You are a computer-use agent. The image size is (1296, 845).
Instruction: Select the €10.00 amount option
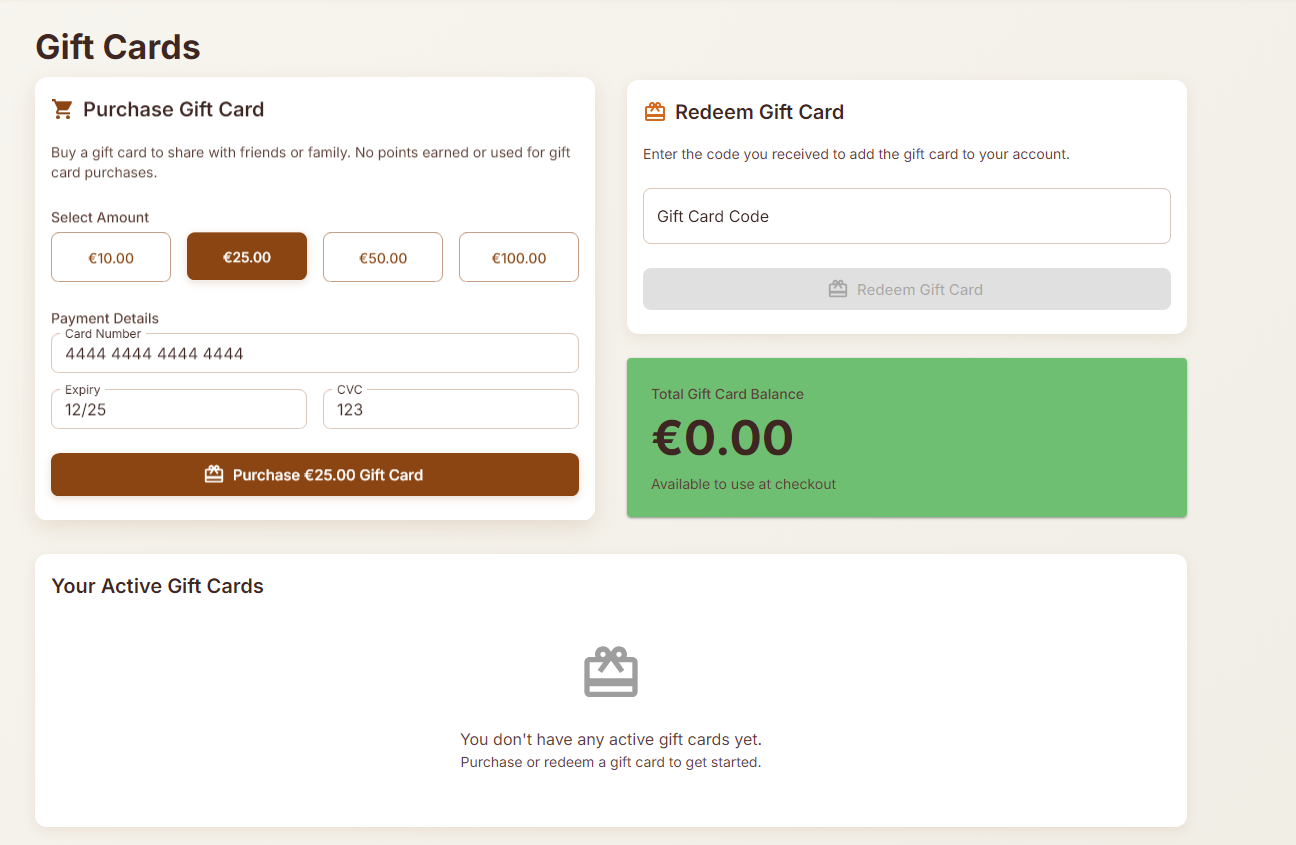111,257
